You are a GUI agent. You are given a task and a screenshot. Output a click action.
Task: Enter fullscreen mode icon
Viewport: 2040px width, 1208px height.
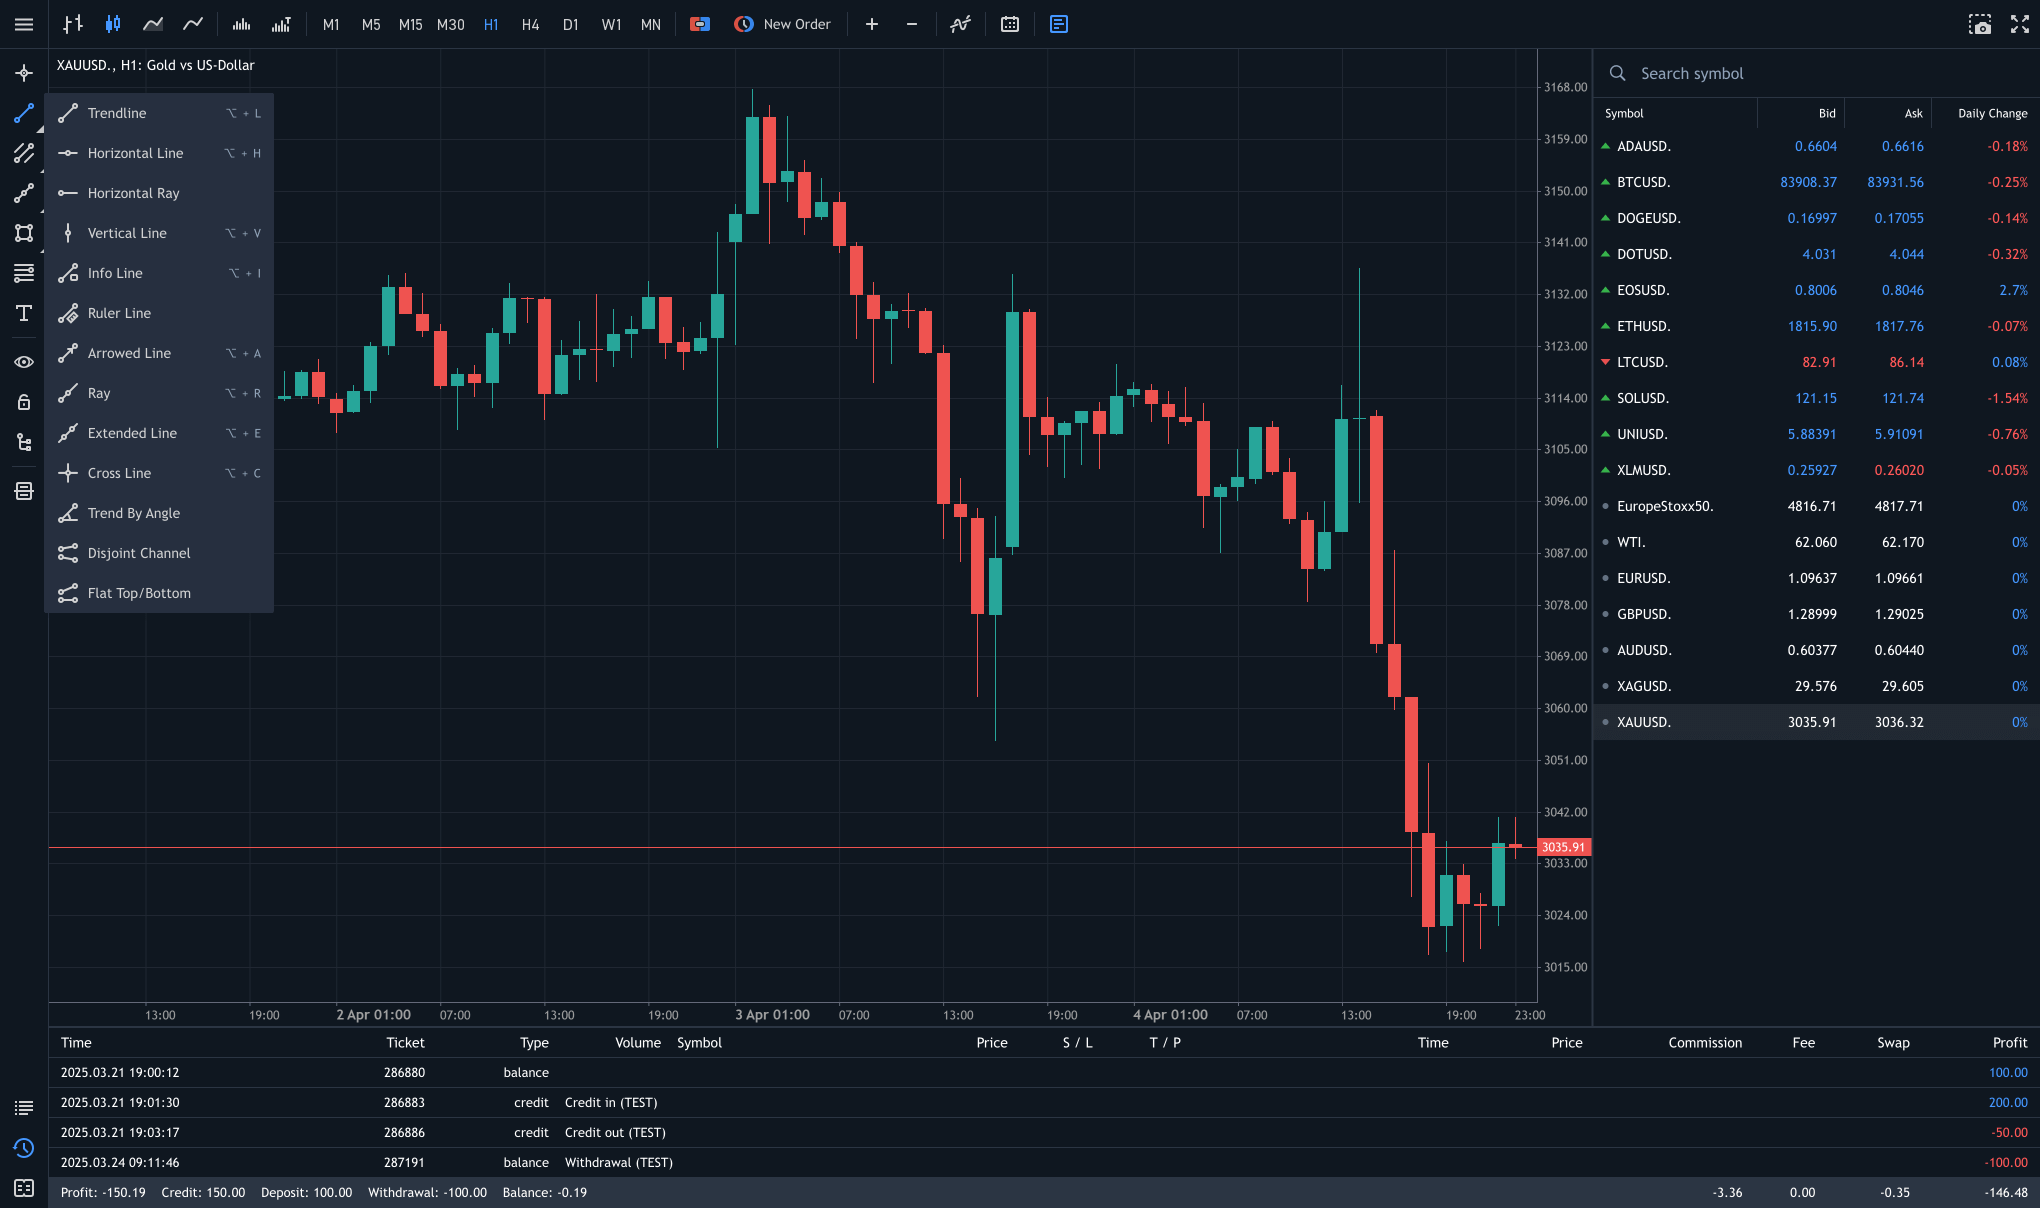2020,24
